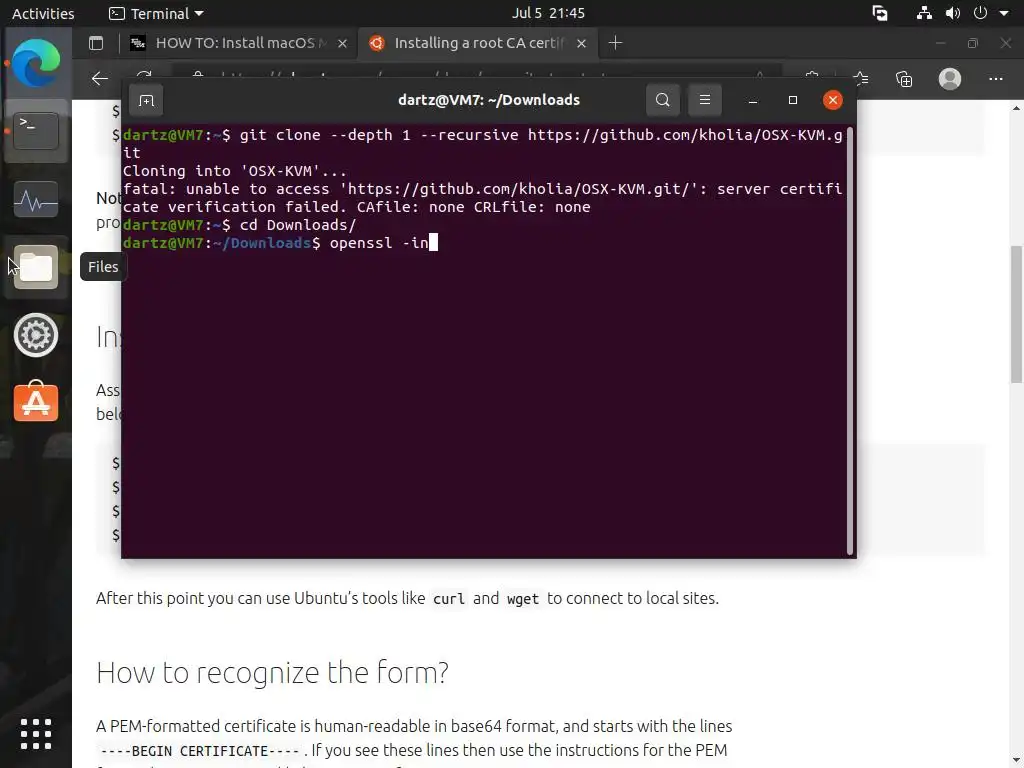Open the clock Jul 5 21:45
Image resolution: width=1024 pixels, height=768 pixels.
point(548,13)
